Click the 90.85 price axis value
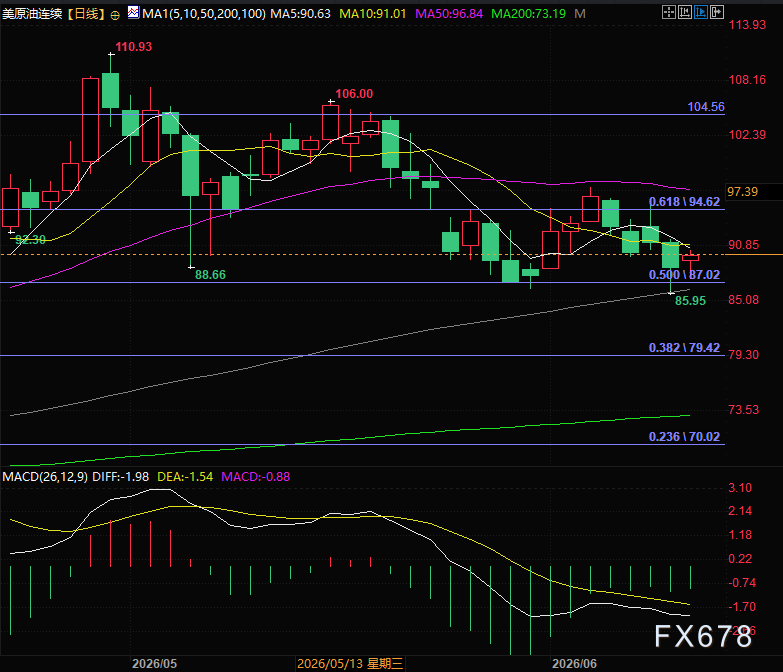 coord(744,245)
